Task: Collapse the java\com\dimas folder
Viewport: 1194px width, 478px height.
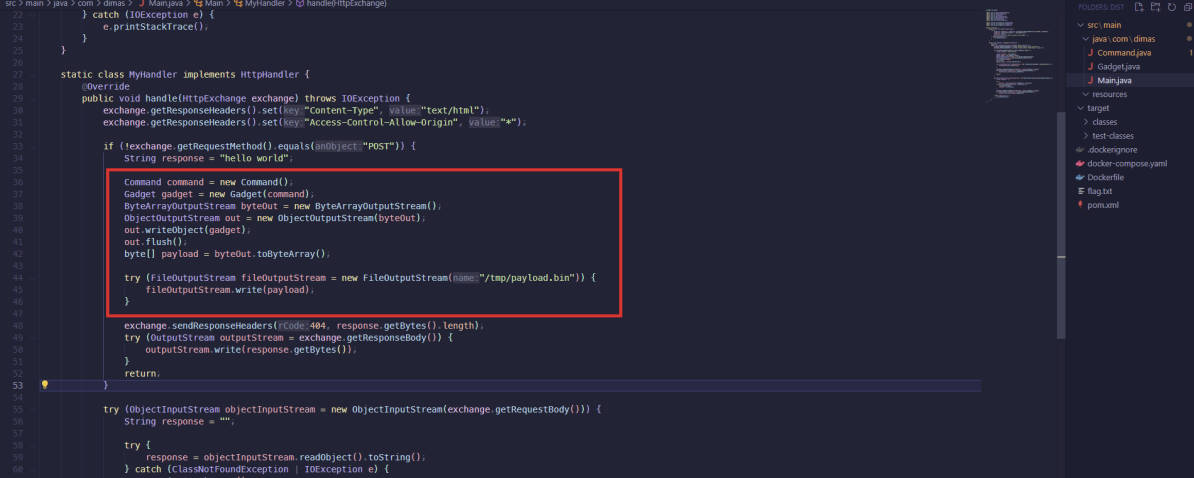Action: 1085,39
